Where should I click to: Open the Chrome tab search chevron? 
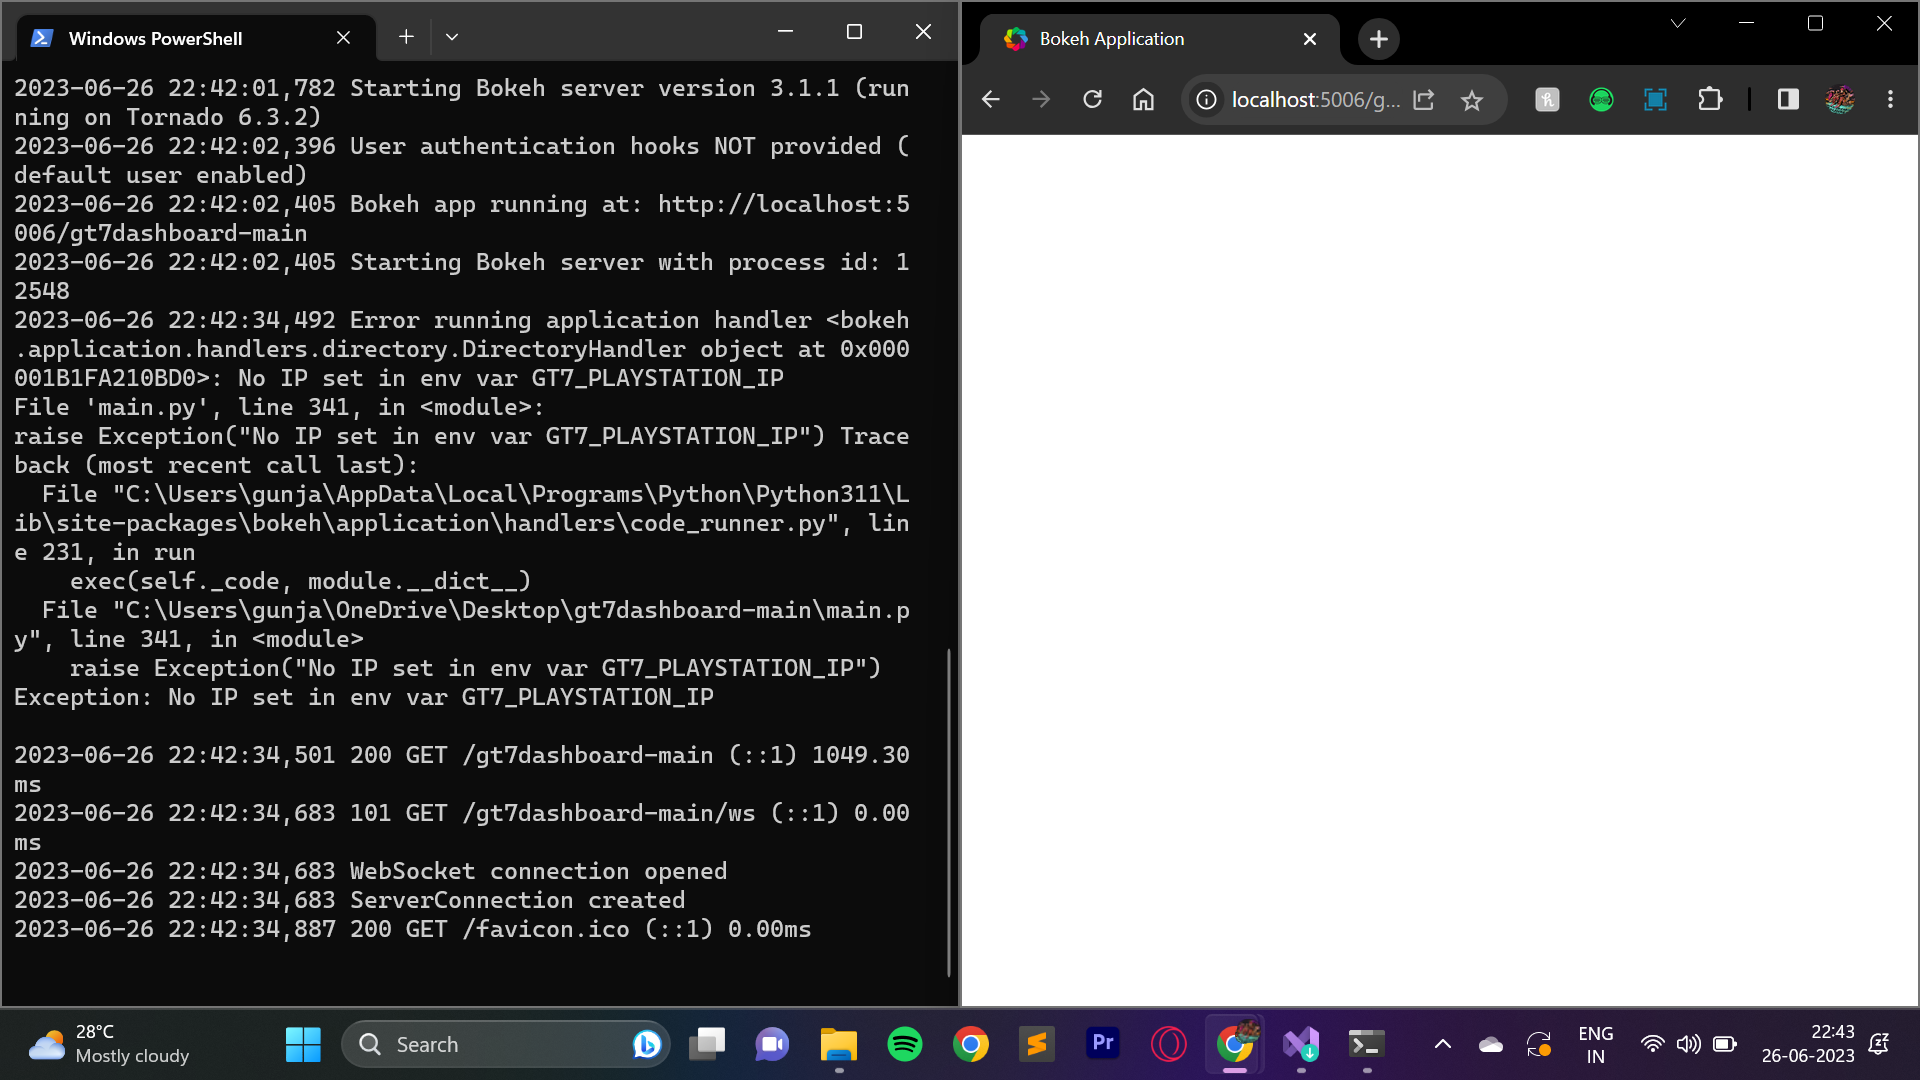pos(1678,22)
